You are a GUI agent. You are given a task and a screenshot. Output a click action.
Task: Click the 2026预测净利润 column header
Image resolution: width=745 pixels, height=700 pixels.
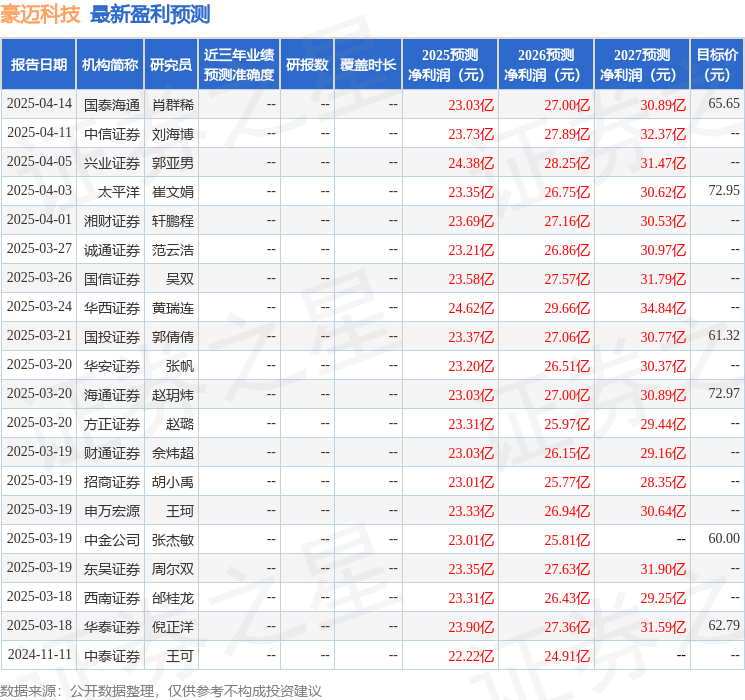point(546,64)
